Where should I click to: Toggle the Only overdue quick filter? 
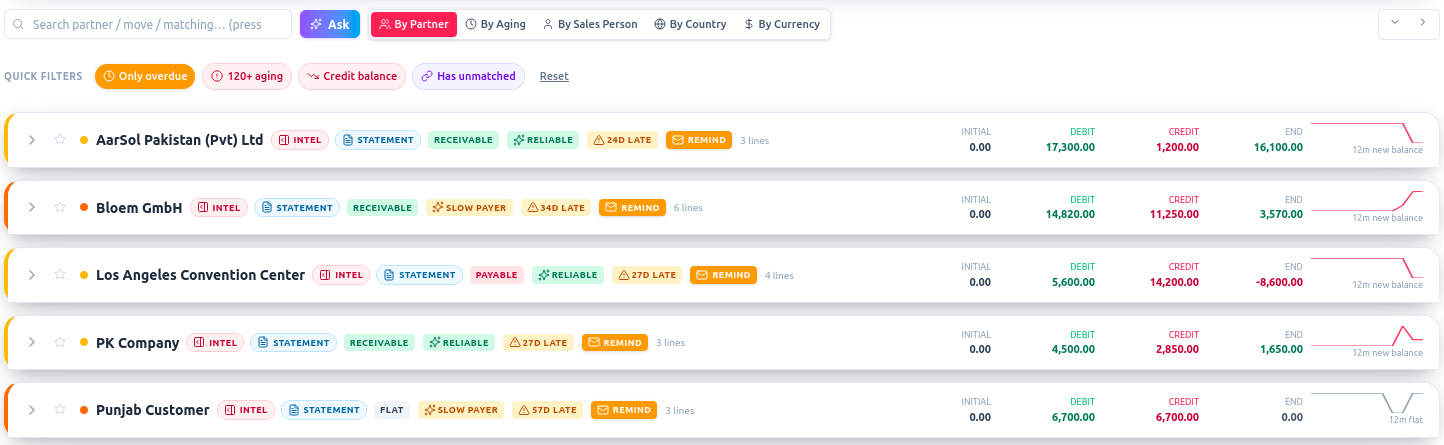click(144, 76)
